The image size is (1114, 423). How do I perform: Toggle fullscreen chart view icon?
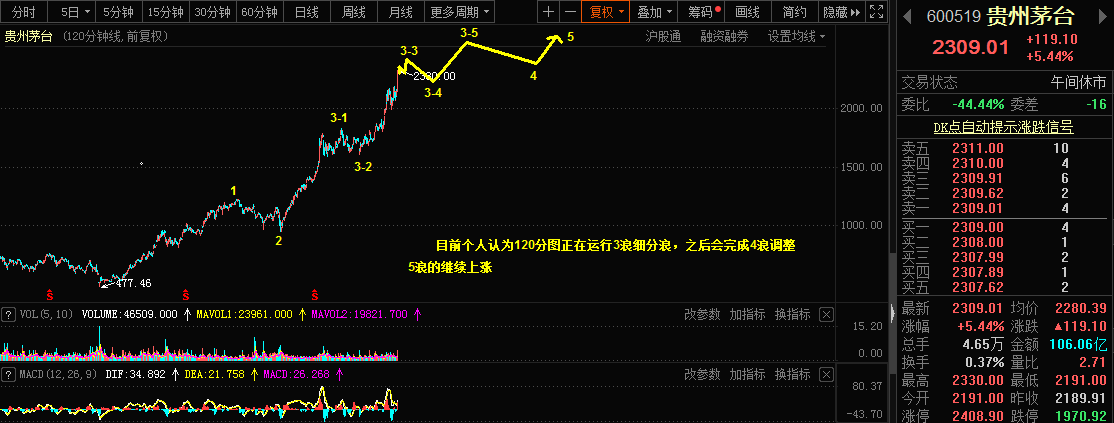[x=877, y=11]
